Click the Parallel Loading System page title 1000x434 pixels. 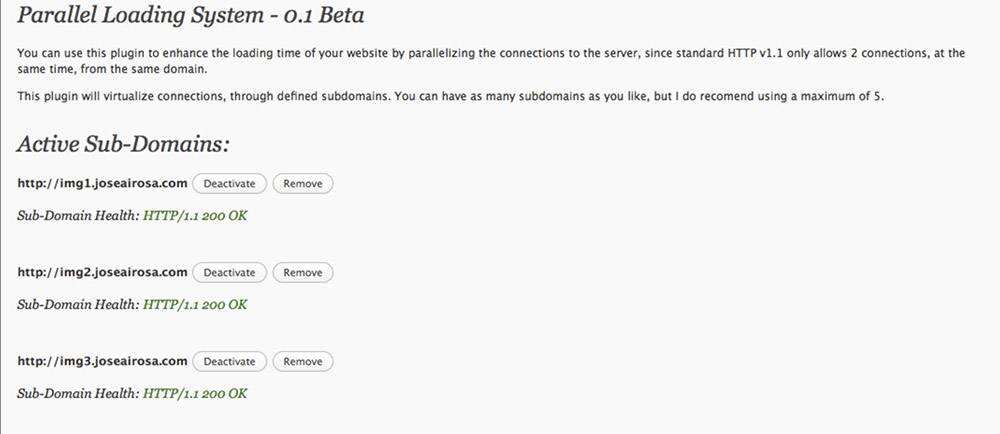coord(190,17)
